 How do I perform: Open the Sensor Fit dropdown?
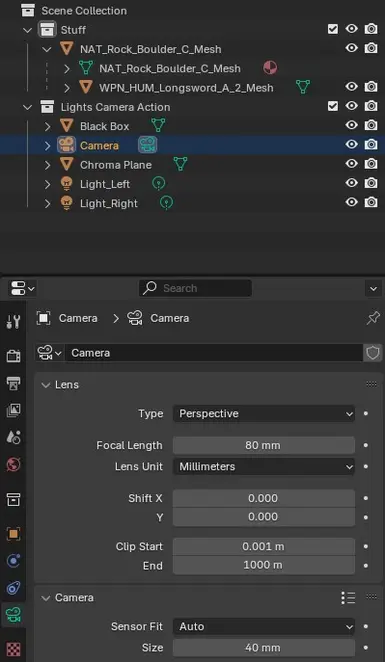coord(264,627)
